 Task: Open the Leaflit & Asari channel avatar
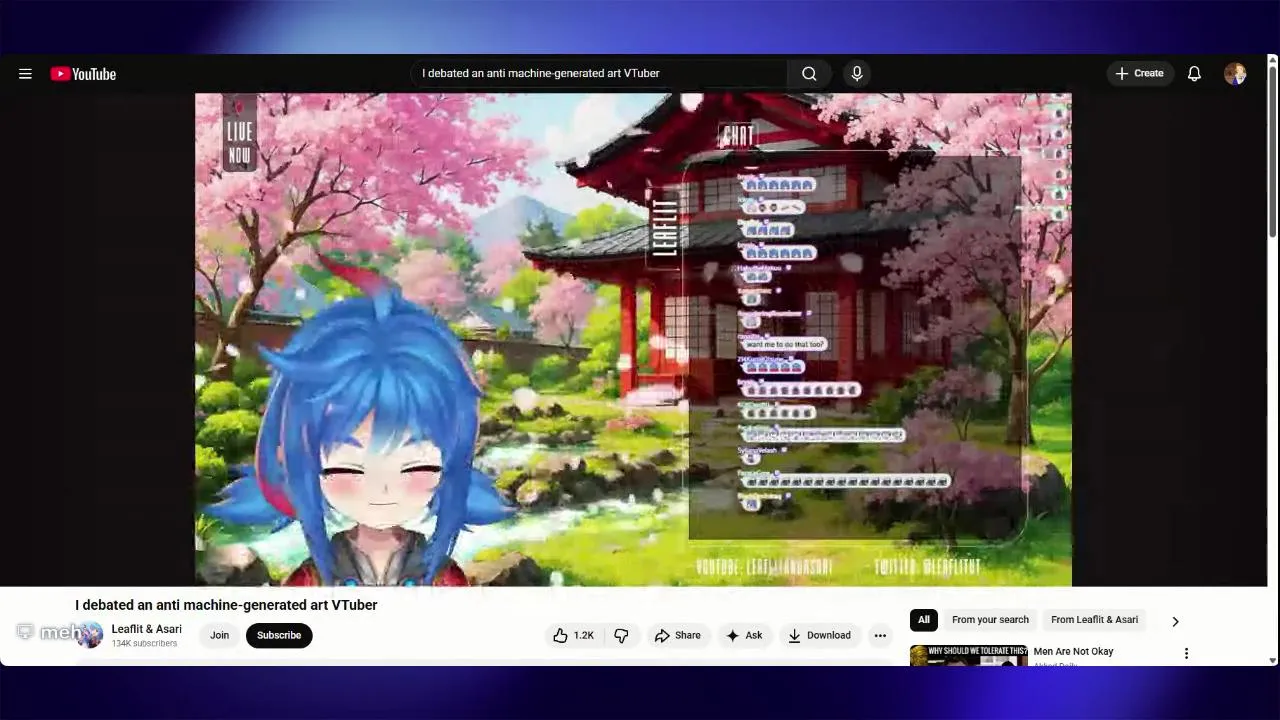tap(90, 635)
